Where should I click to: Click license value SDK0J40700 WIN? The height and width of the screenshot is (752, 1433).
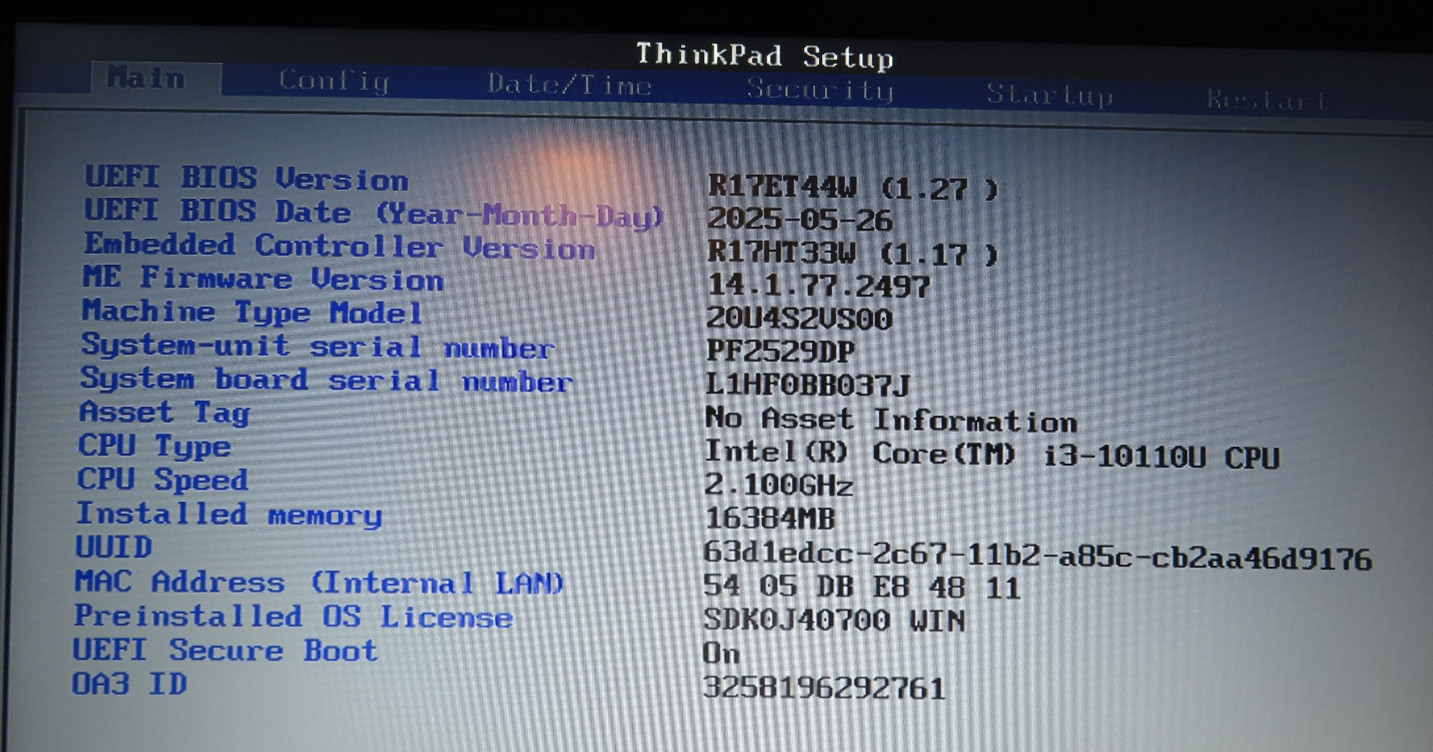[x=834, y=620]
